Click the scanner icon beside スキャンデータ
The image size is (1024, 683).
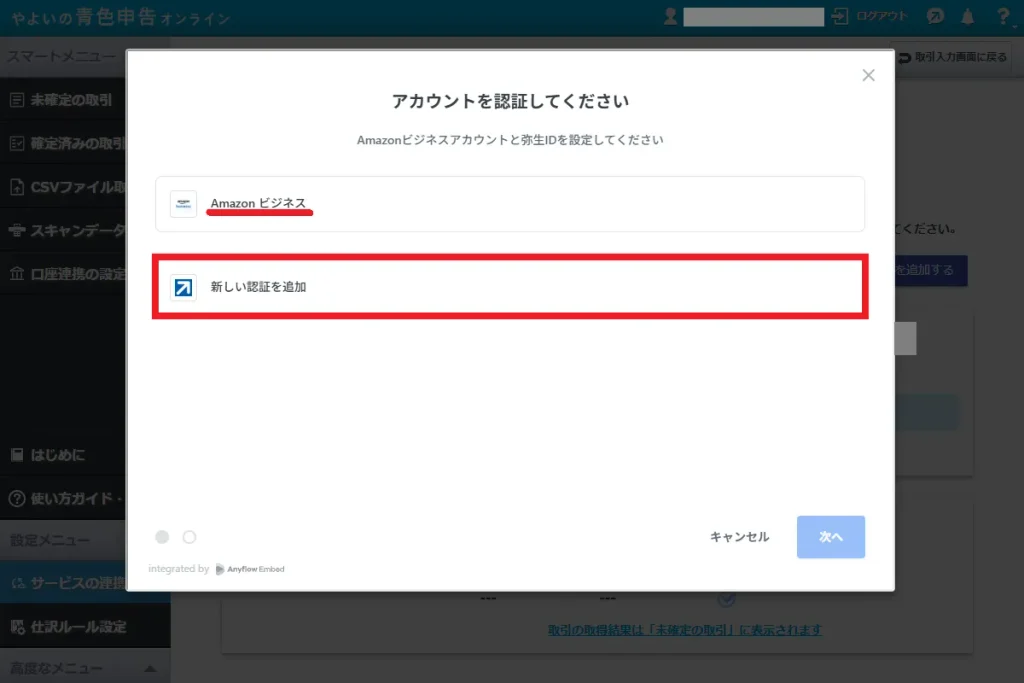17,230
